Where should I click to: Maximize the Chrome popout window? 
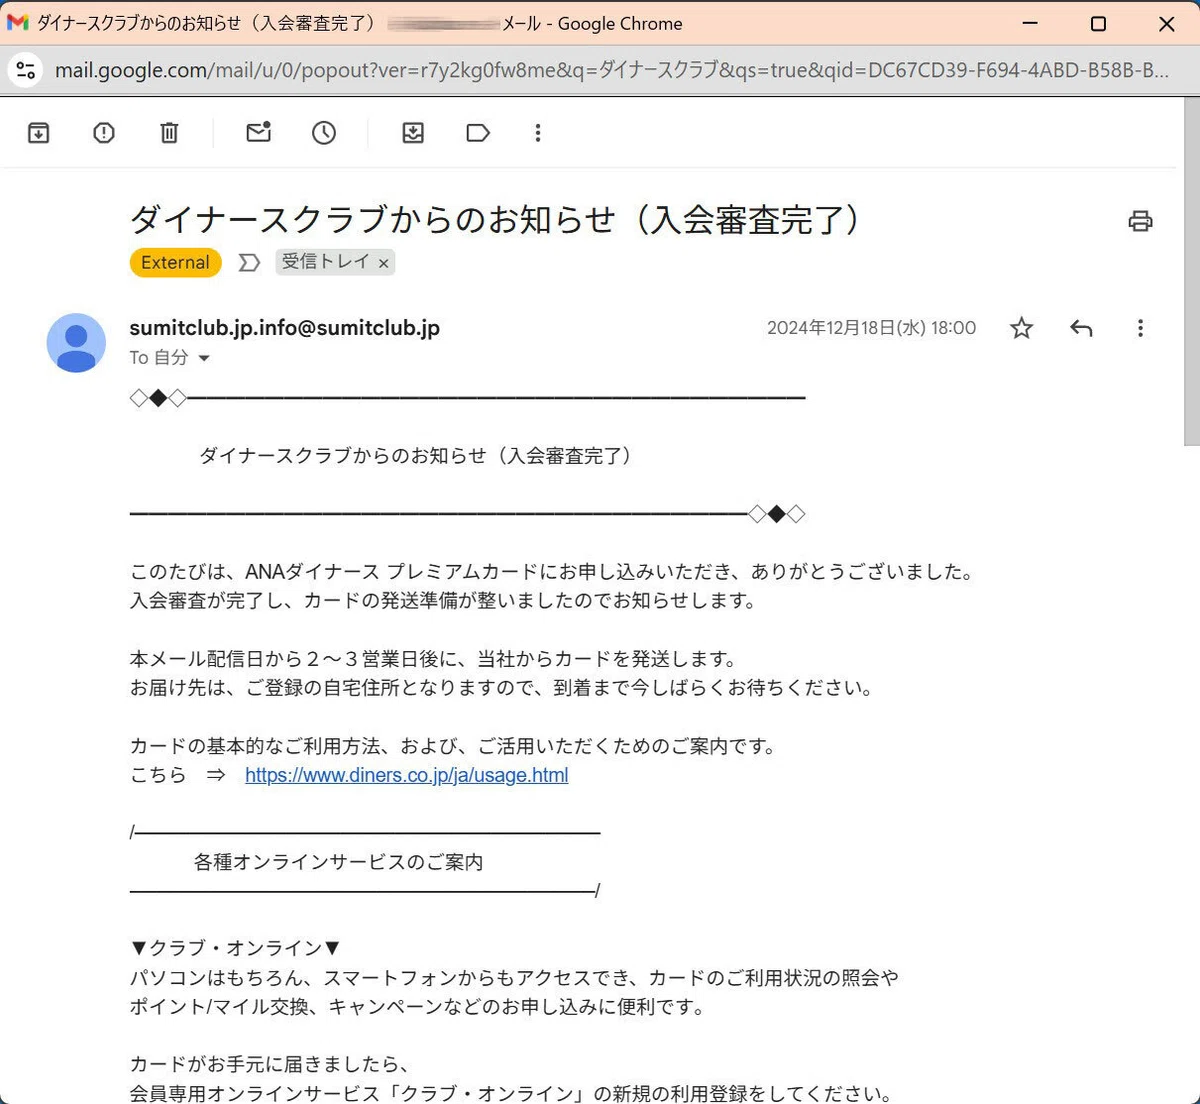(1098, 23)
